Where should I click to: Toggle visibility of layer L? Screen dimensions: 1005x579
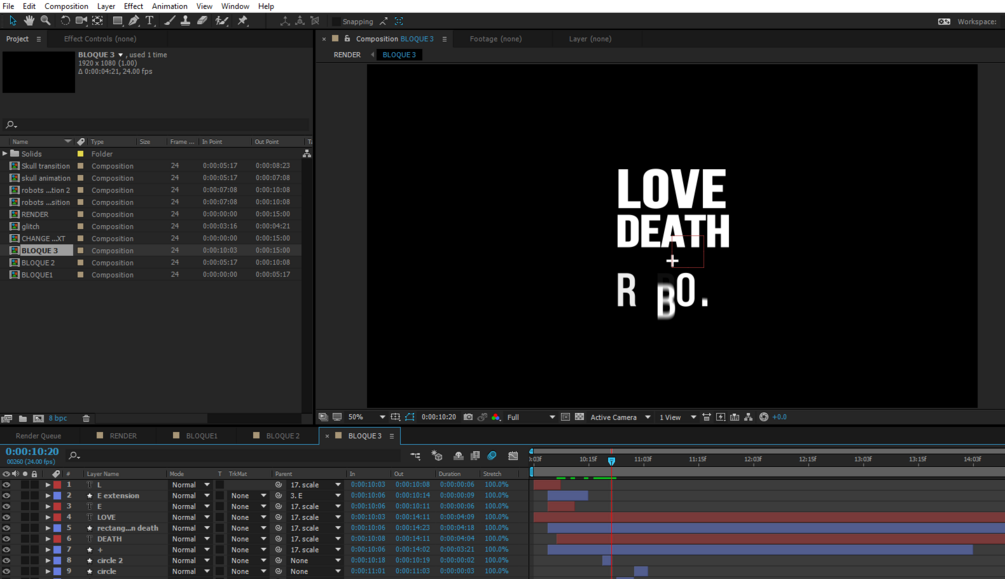click(x=6, y=485)
